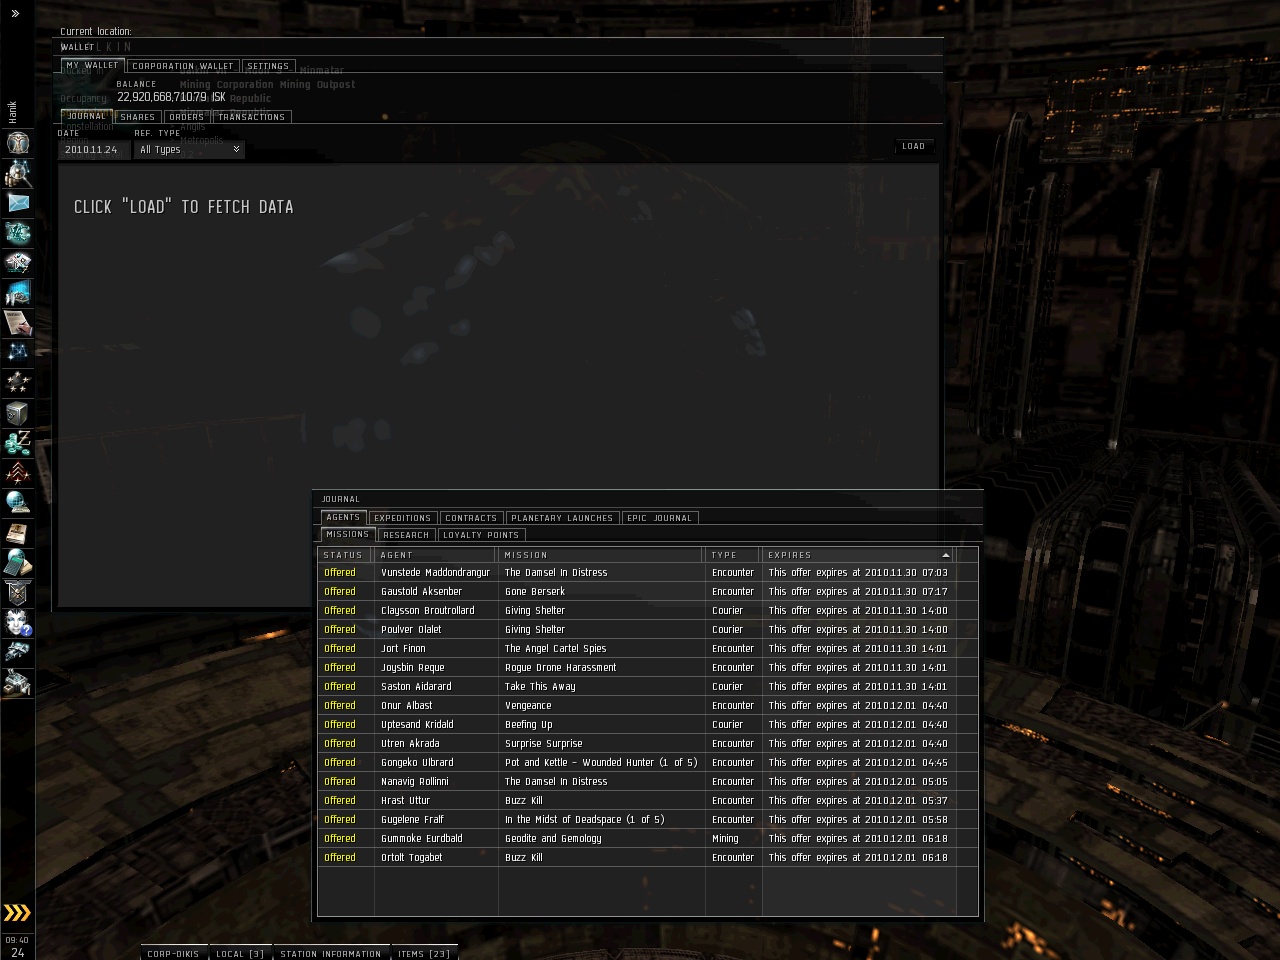Open the Science & Industry sidebar icon
Screen dimensions: 1280x960
(x=18, y=293)
